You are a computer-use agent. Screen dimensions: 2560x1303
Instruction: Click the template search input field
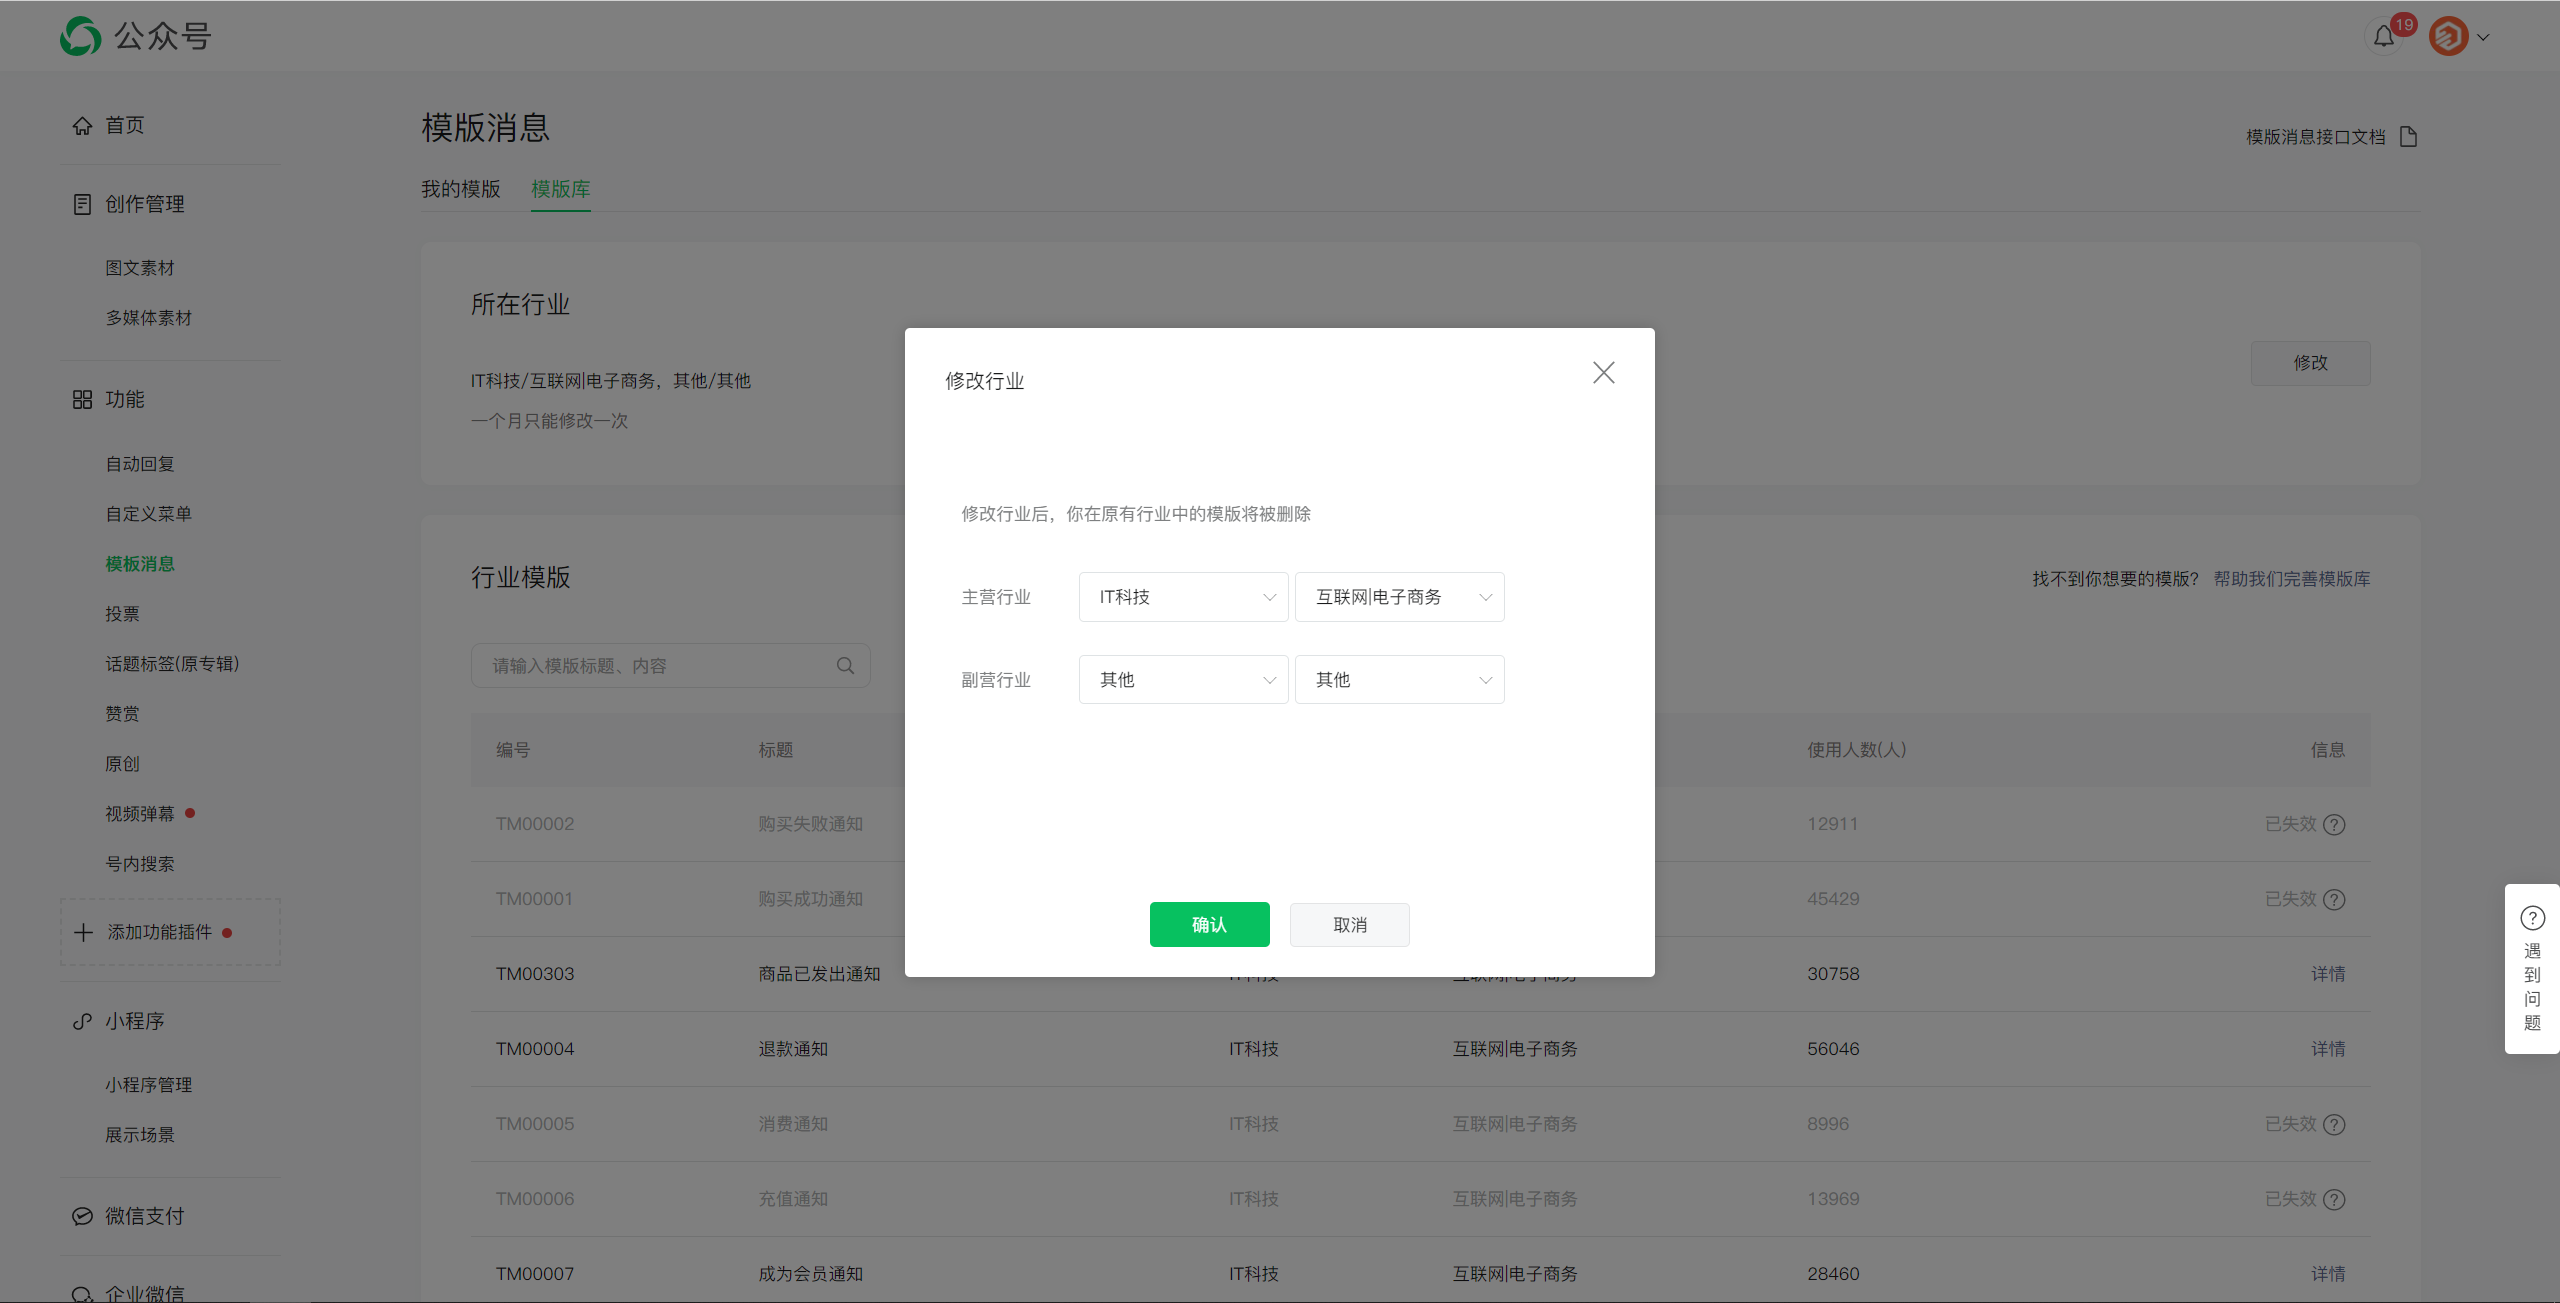tap(648, 665)
